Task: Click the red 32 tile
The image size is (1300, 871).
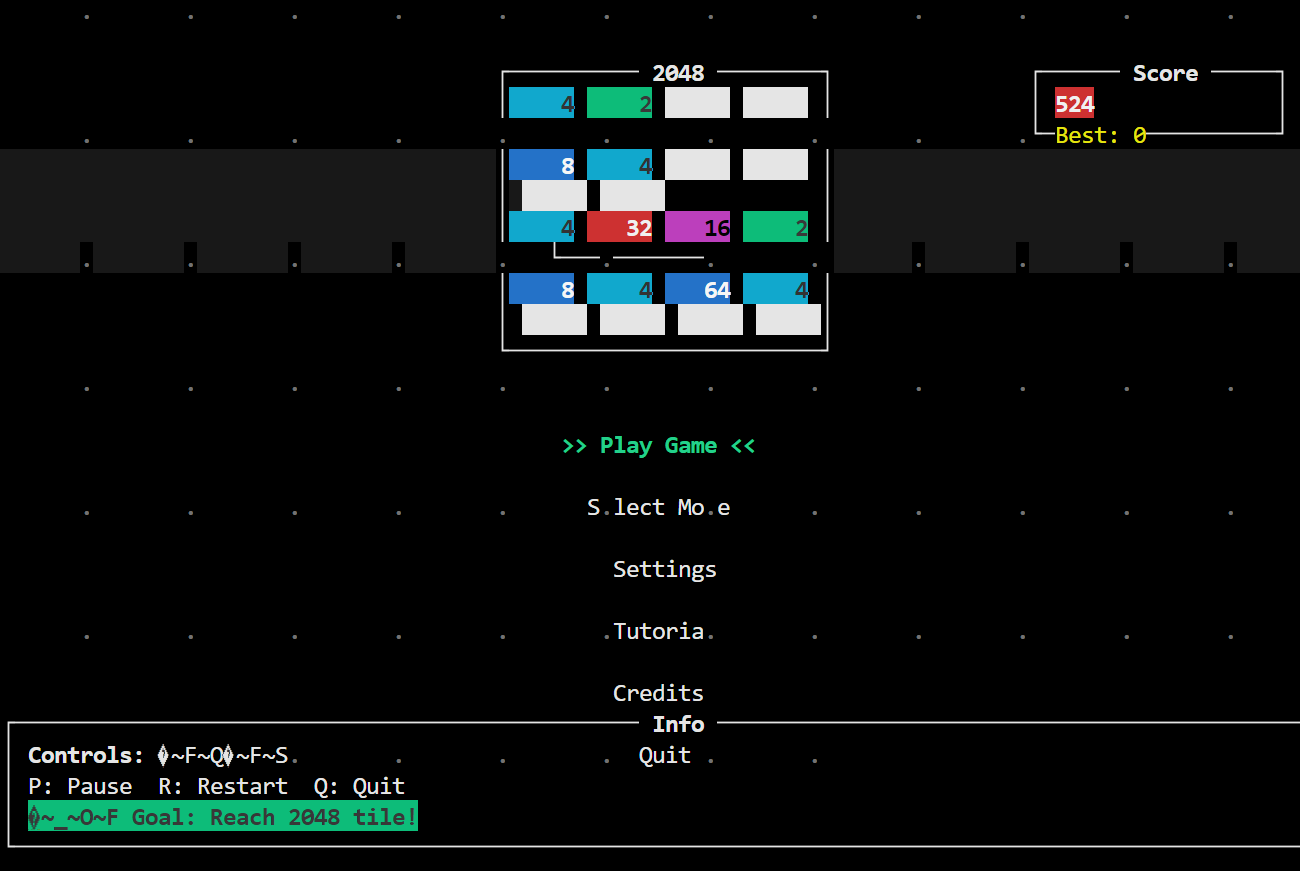Action: (x=619, y=227)
